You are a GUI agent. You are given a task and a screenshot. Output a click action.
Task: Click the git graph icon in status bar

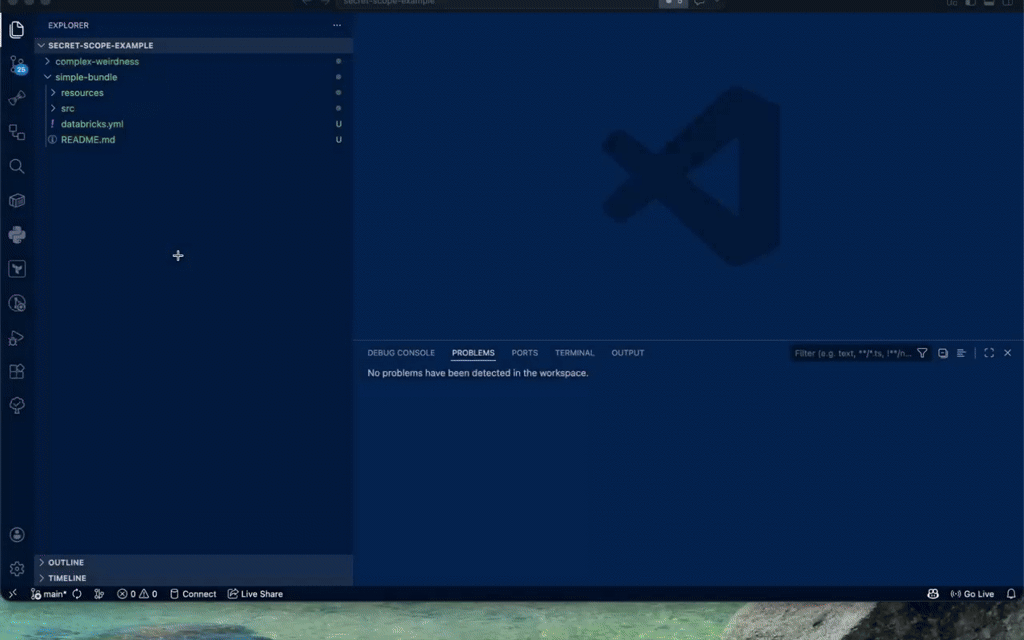point(99,594)
